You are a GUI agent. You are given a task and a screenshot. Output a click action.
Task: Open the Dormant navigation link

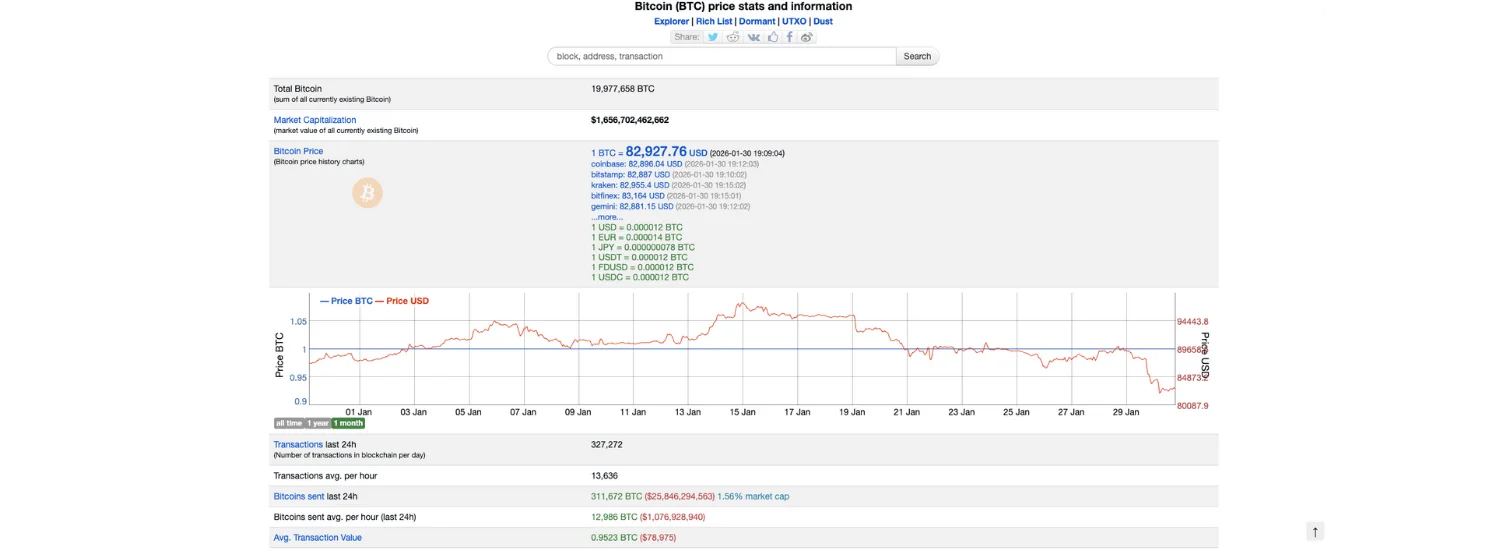click(x=757, y=21)
